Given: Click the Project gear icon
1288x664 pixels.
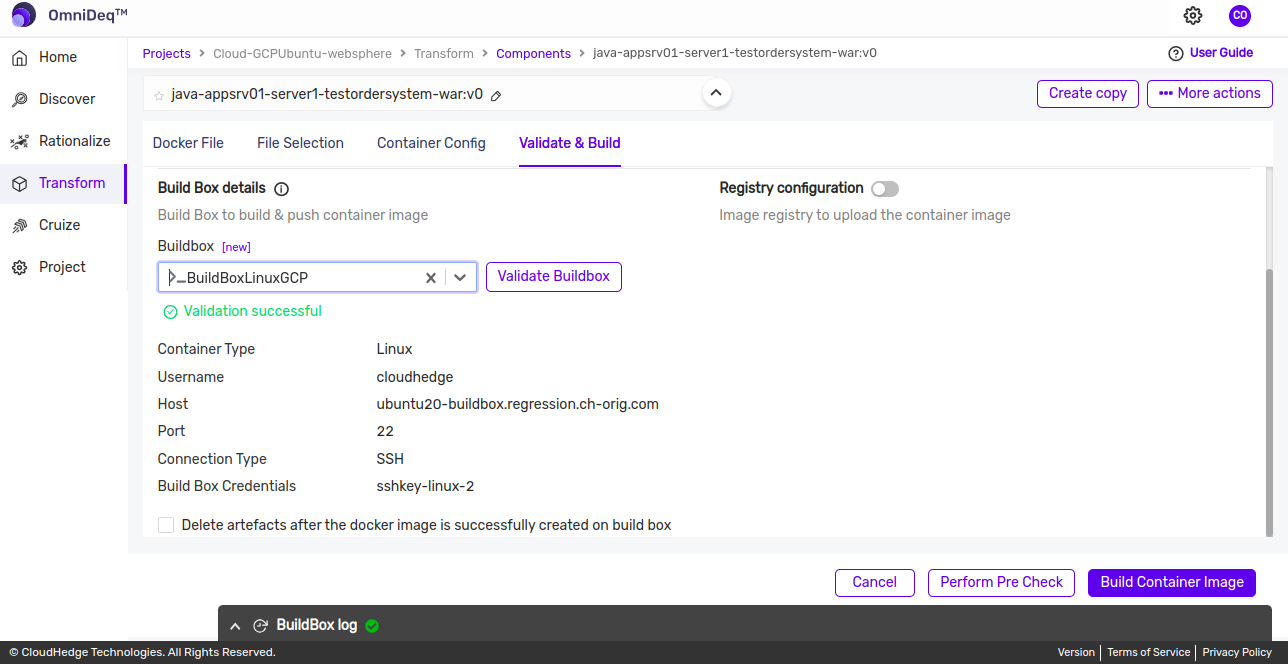Looking at the screenshot, I should point(19,268).
